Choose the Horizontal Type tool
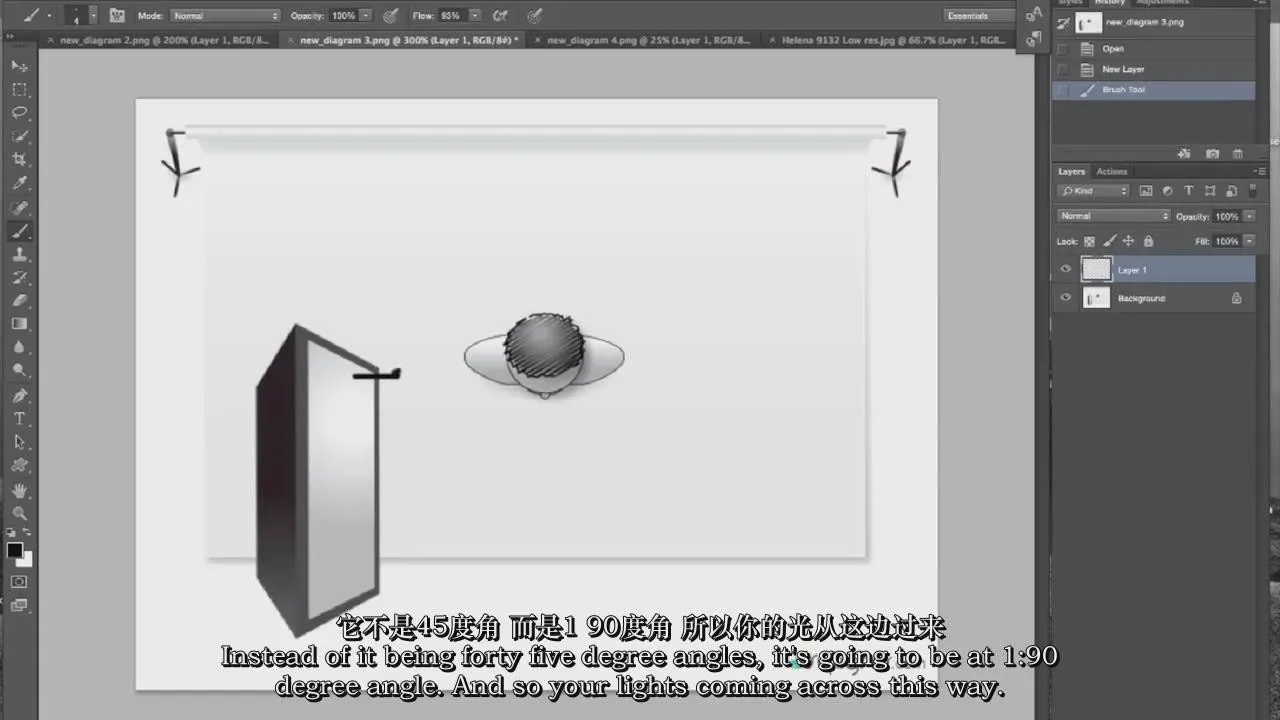Screen dimensions: 1280x720 [x=19, y=419]
